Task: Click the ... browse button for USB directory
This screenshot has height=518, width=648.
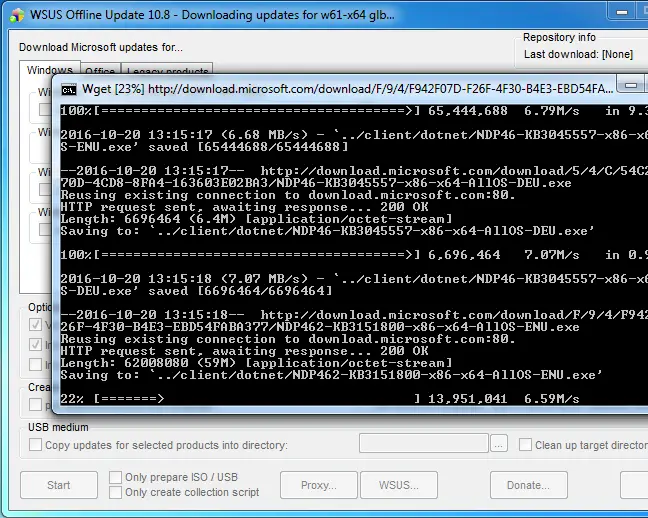Action: 499,445
